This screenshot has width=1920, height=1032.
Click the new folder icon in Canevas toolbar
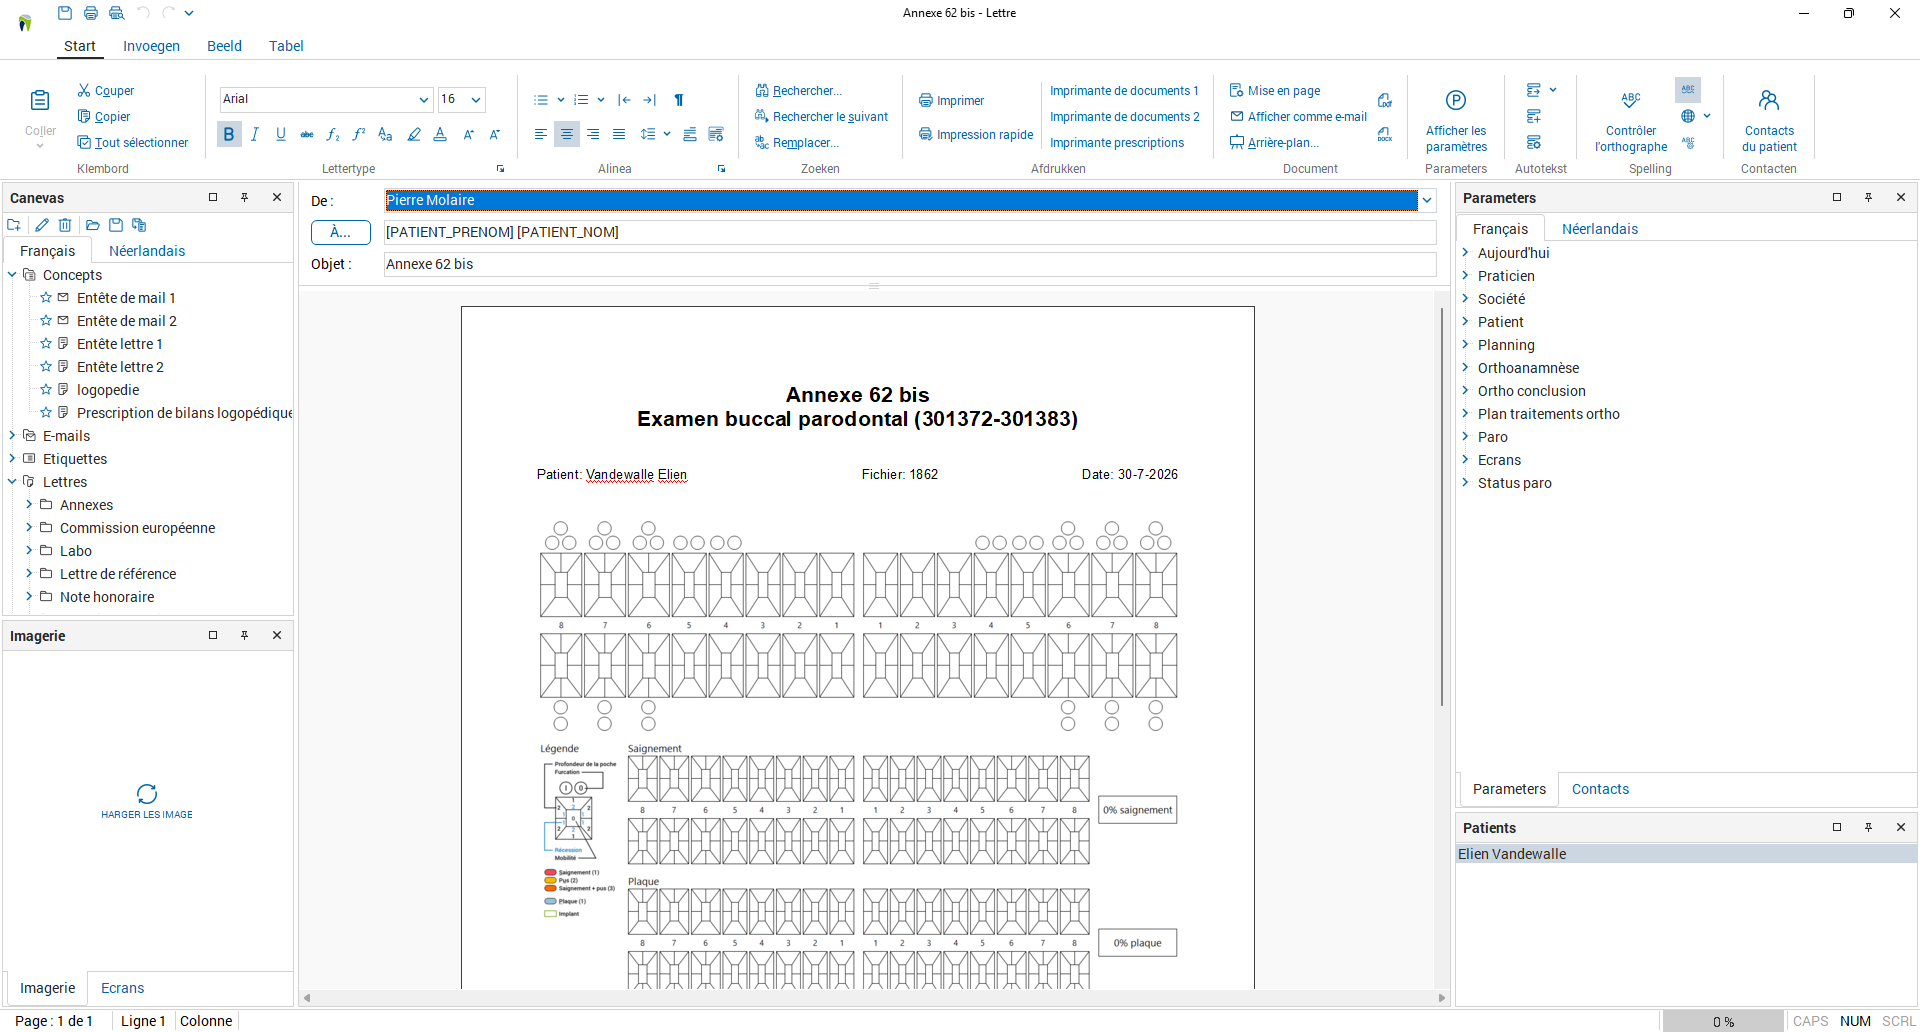click(x=14, y=225)
